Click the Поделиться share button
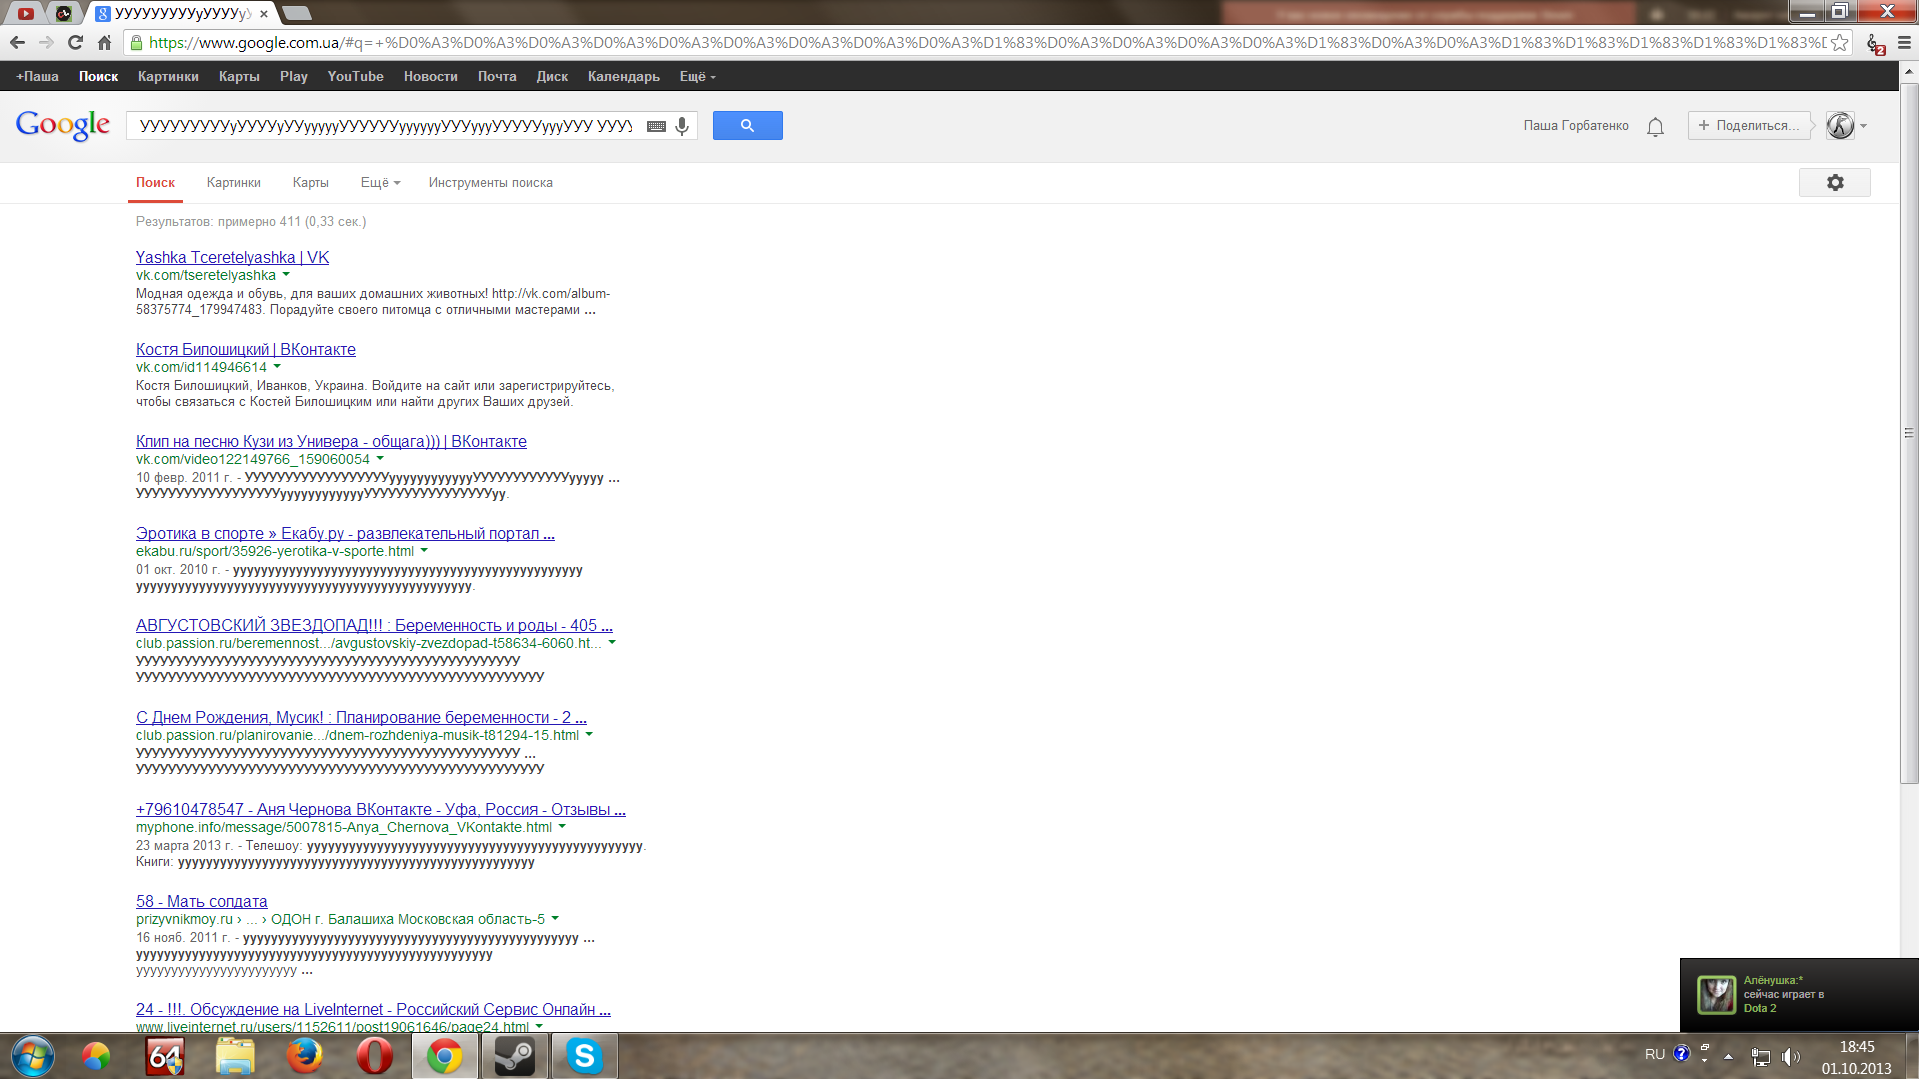The width and height of the screenshot is (1919, 1079). pyautogui.click(x=1748, y=126)
